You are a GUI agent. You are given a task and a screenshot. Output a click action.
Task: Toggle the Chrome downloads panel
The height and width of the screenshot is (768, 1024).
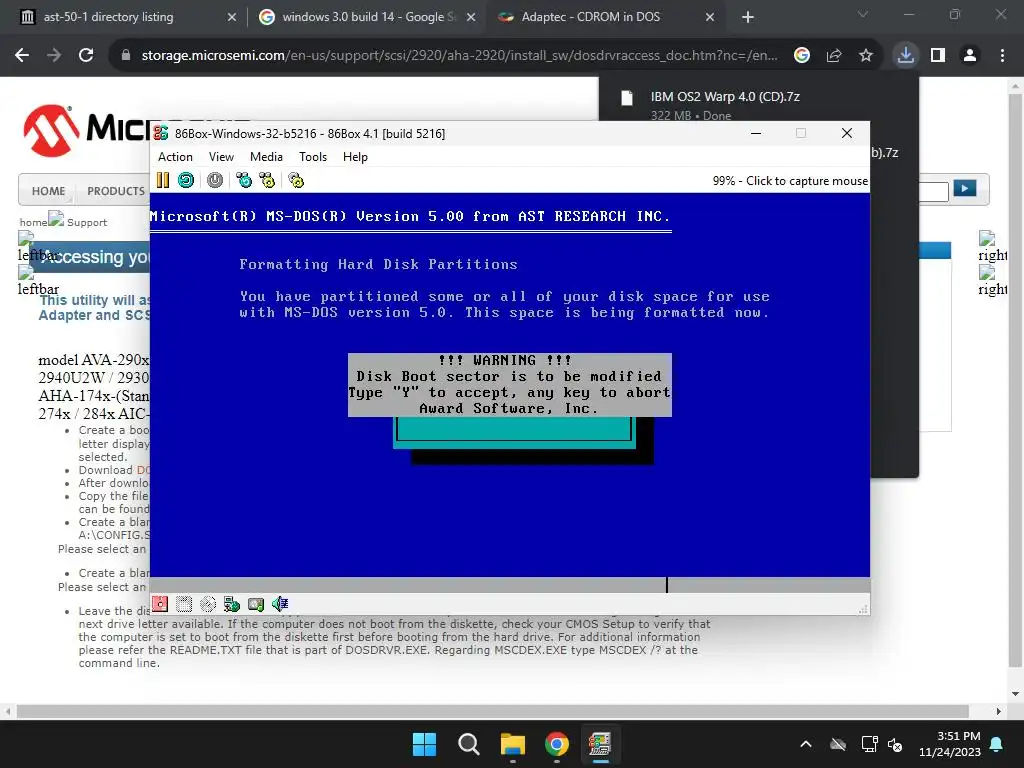tap(906, 56)
